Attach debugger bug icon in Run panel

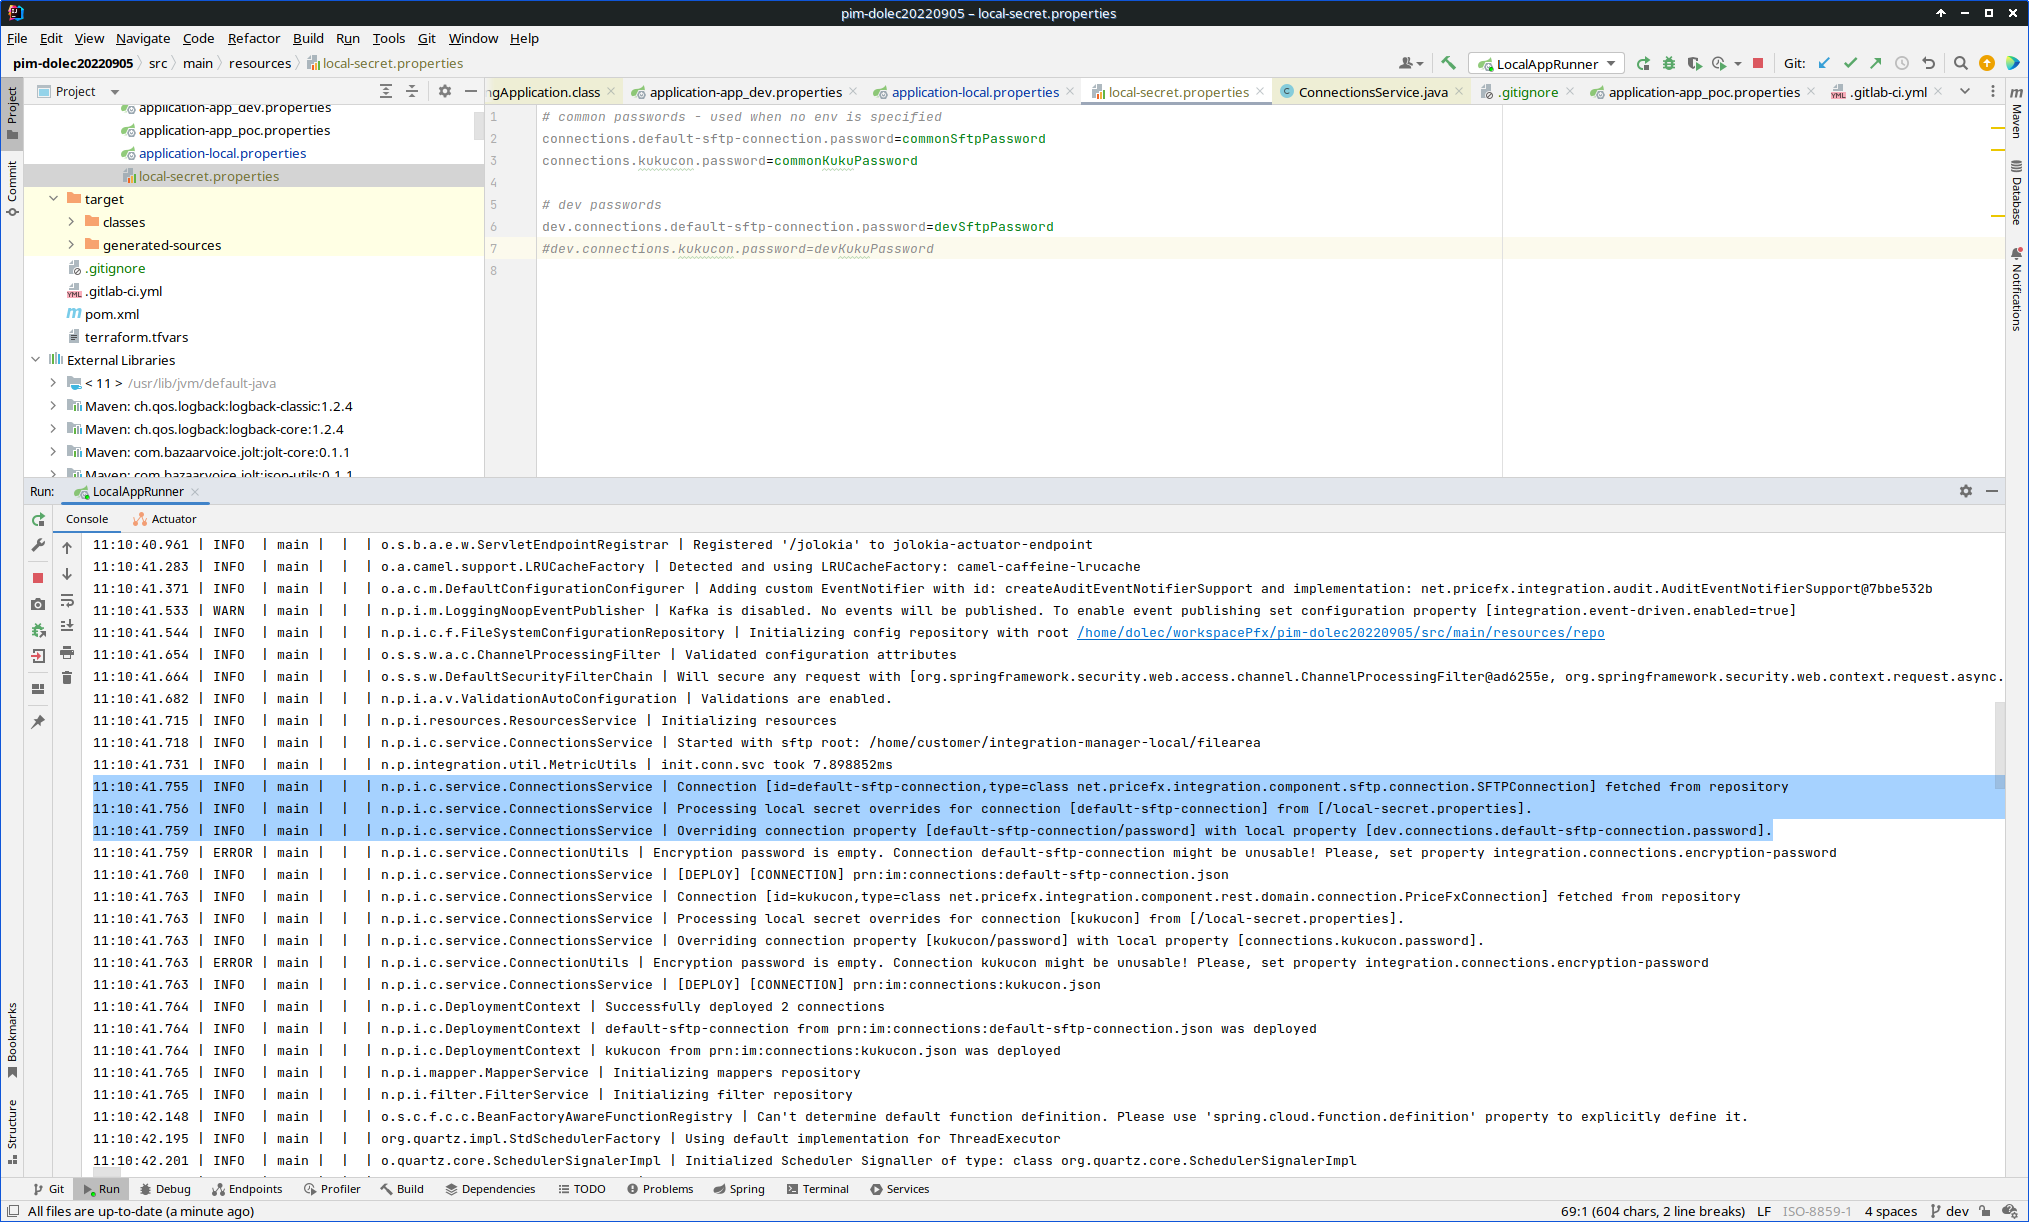pyautogui.click(x=38, y=630)
